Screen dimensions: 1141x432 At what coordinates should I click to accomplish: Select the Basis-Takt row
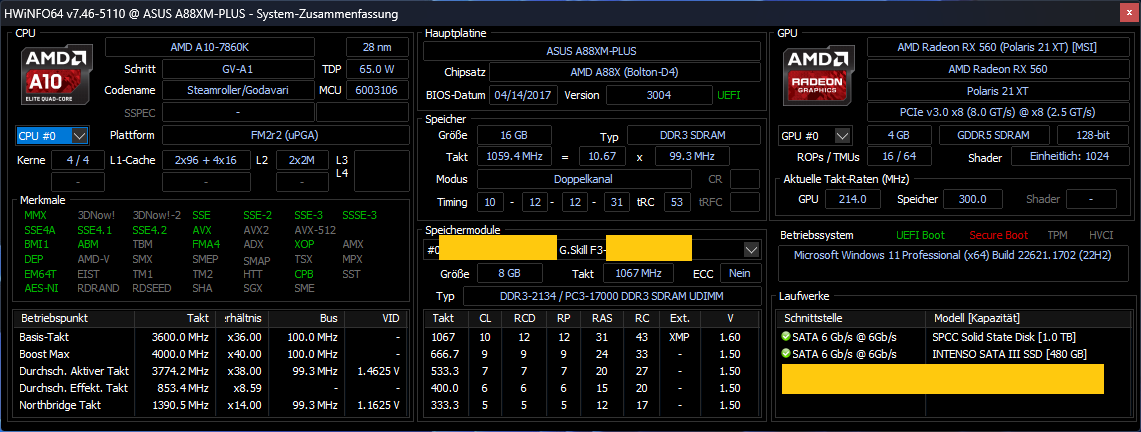[211, 337]
